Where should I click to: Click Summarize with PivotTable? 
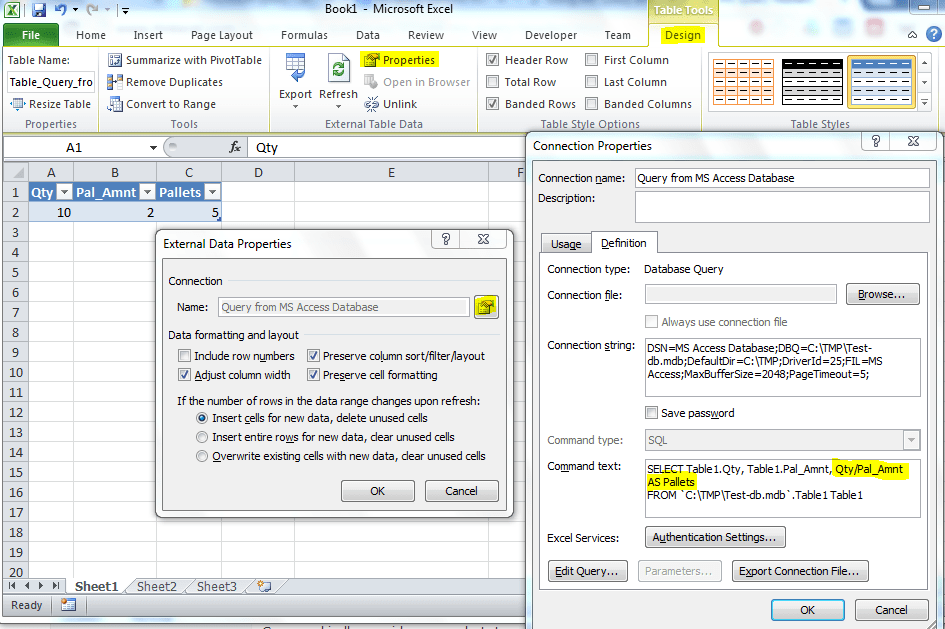click(185, 60)
